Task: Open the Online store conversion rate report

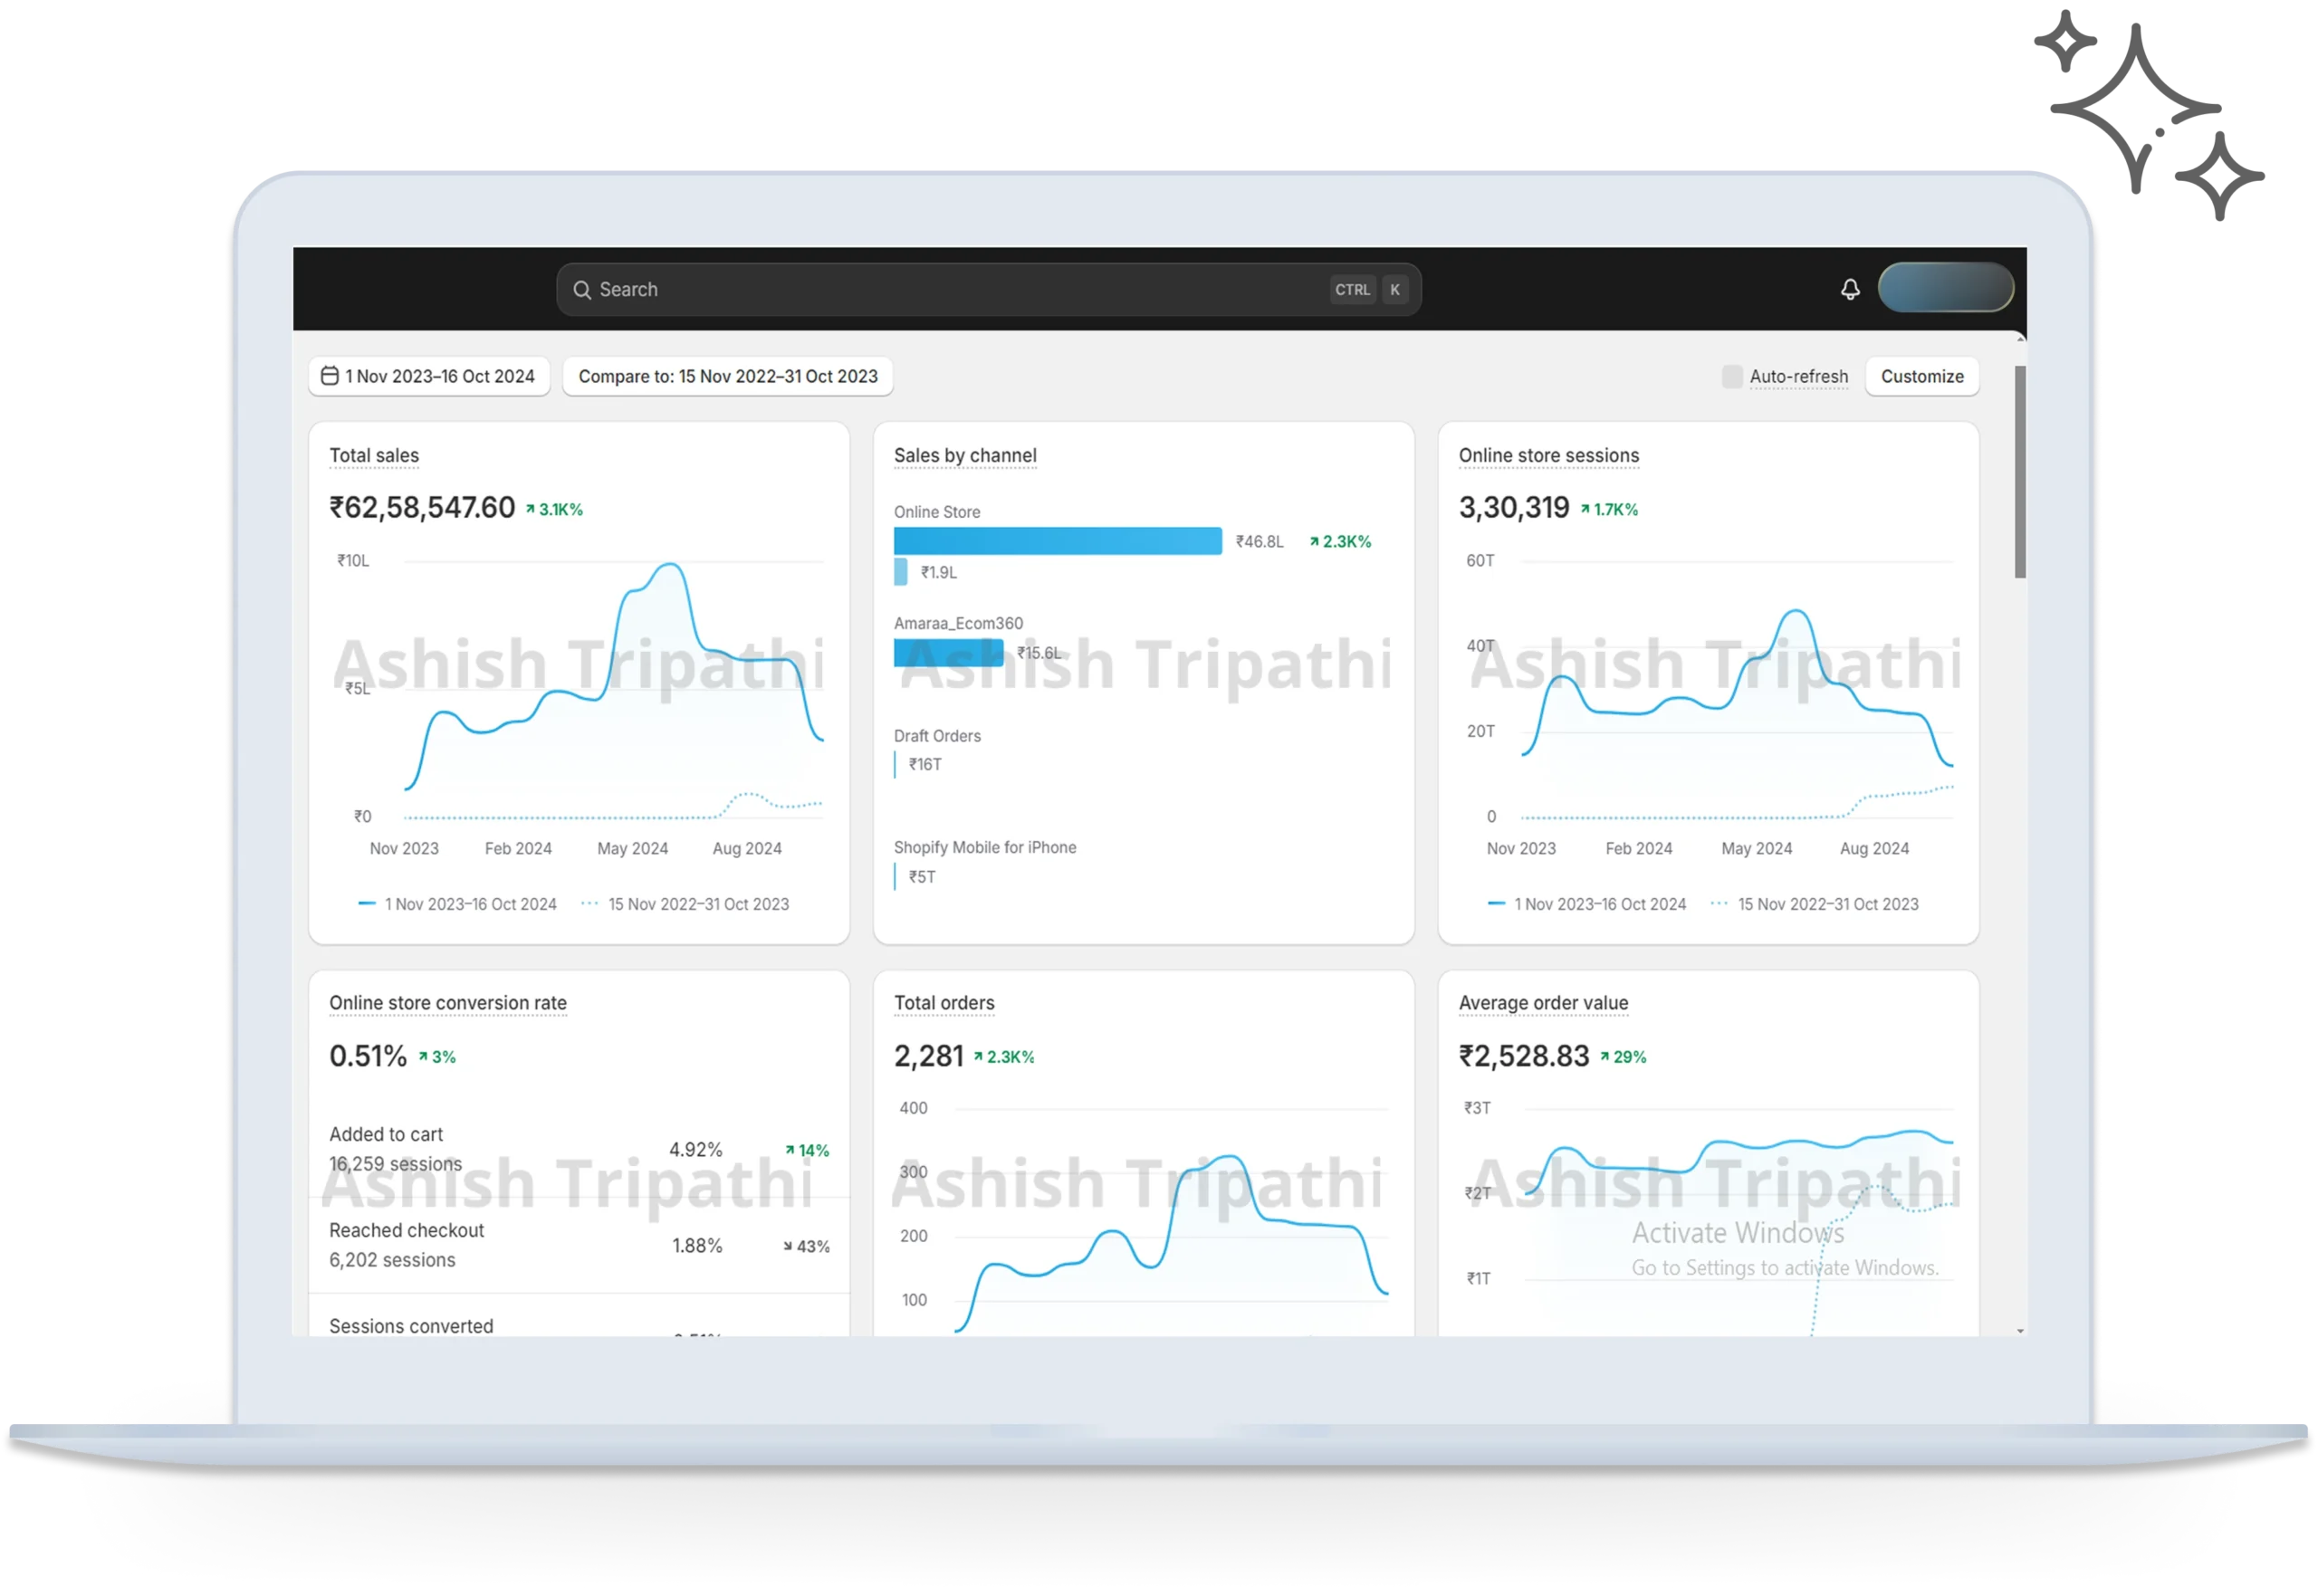Action: pos(447,1002)
